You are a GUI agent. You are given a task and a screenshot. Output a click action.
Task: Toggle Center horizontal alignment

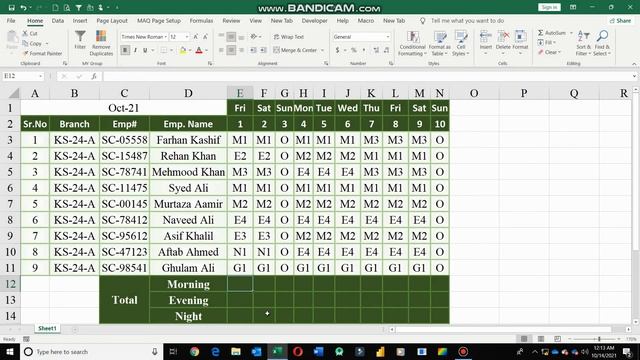pos(231,50)
